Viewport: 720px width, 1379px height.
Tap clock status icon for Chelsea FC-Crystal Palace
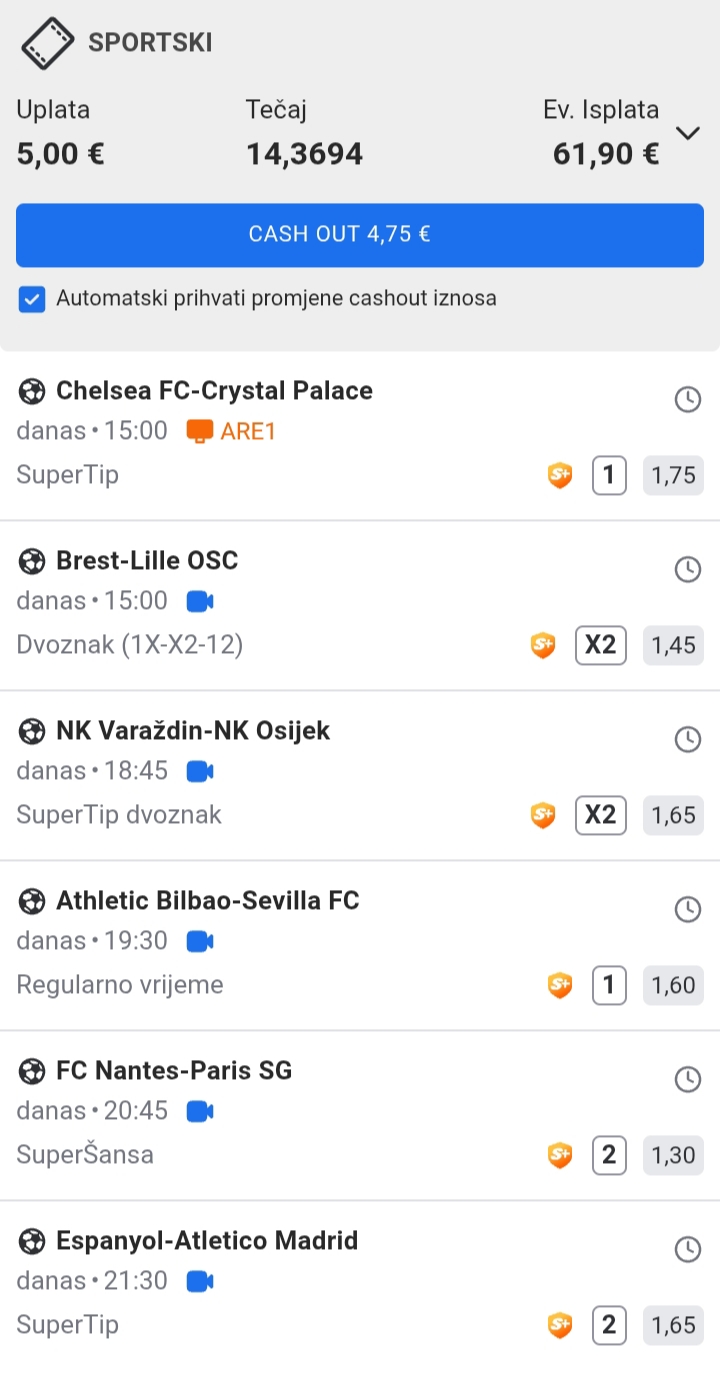pyautogui.click(x=688, y=400)
